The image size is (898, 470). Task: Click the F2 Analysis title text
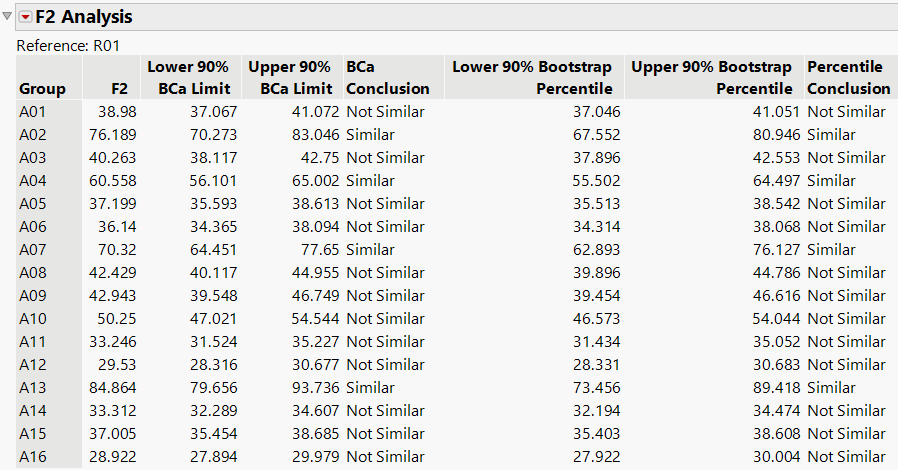[x=84, y=17]
